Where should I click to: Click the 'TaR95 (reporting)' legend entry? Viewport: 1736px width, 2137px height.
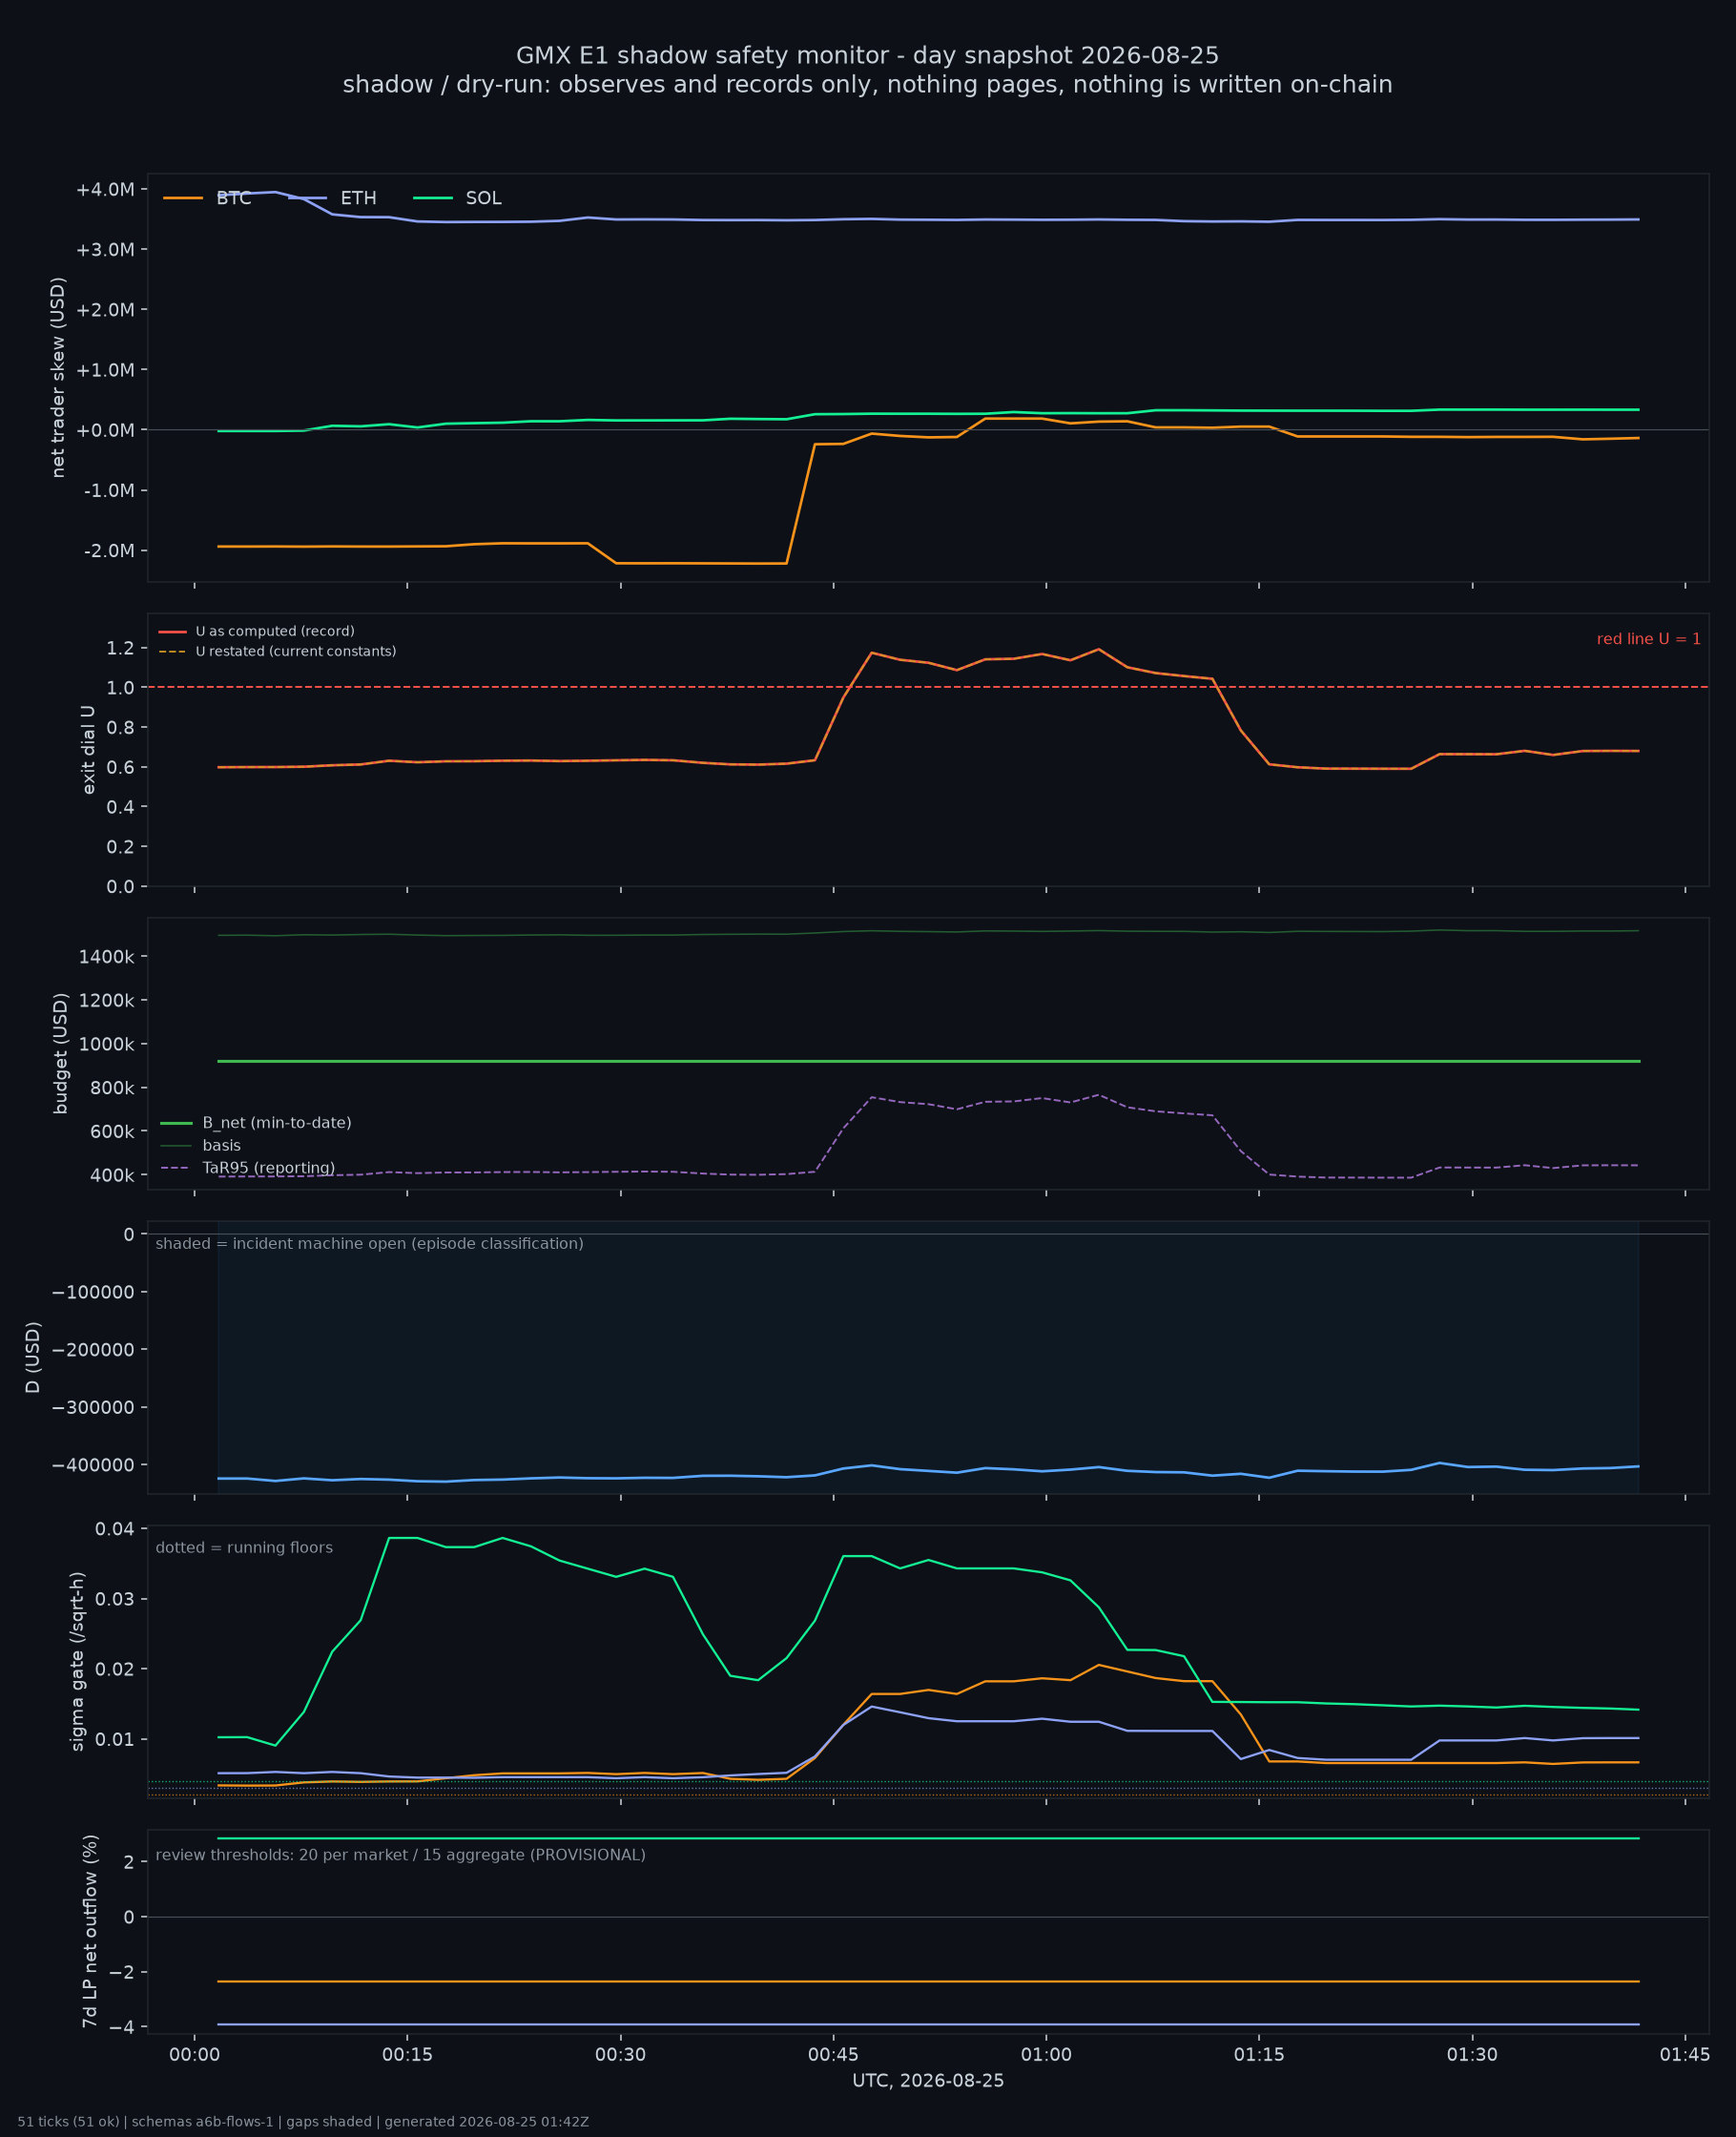click(x=247, y=1168)
